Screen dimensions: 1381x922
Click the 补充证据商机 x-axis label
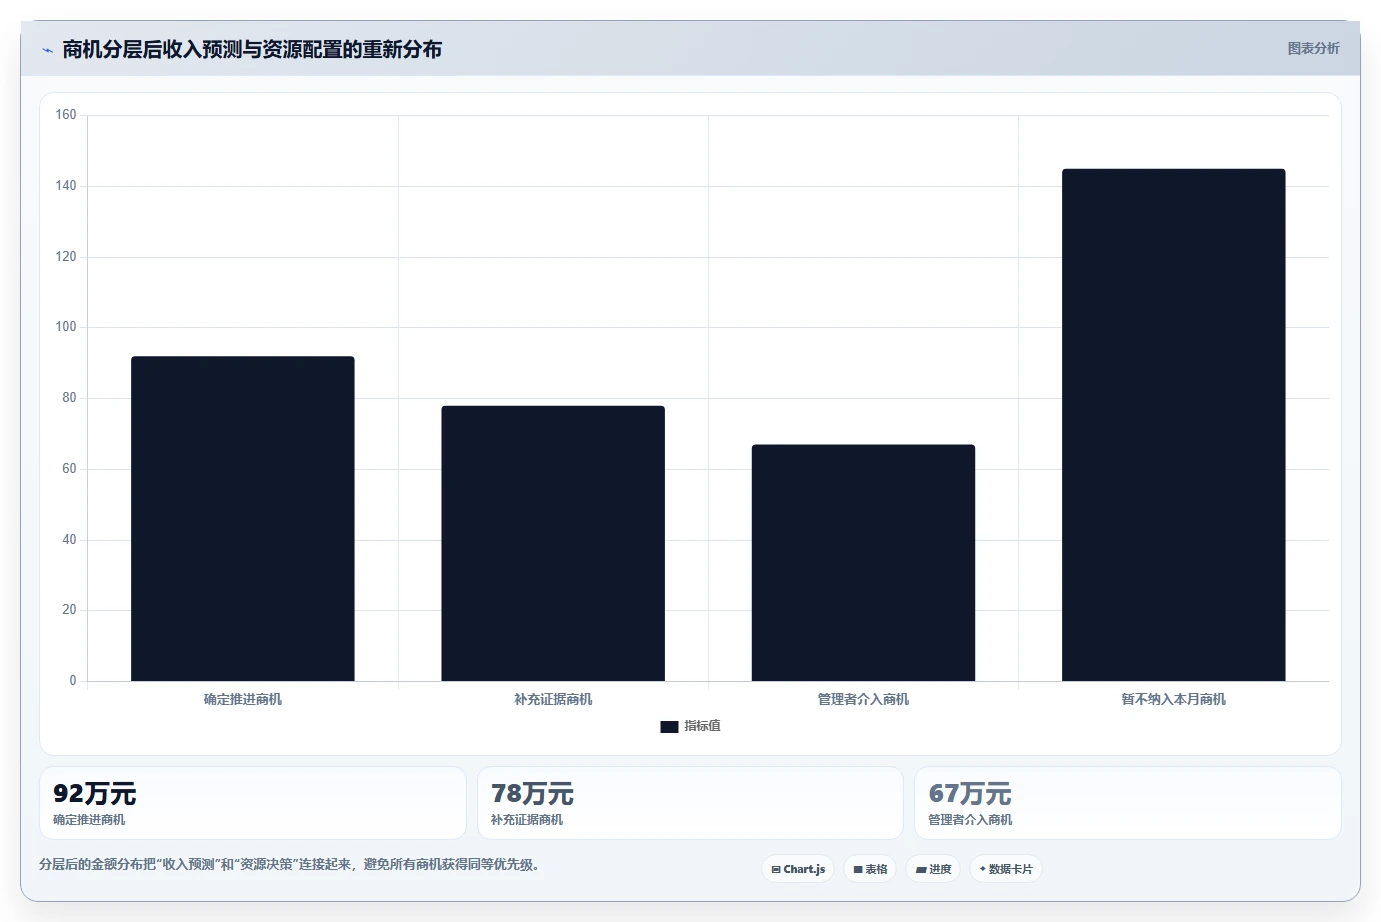[553, 699]
